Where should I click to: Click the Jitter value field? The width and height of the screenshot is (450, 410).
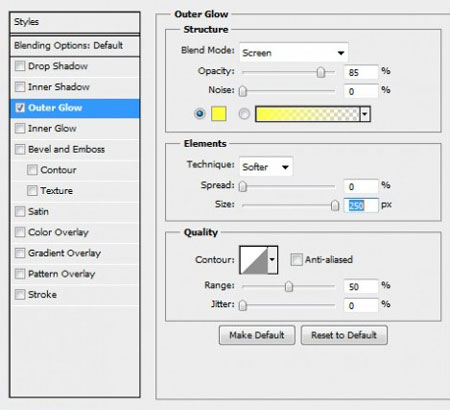(361, 306)
